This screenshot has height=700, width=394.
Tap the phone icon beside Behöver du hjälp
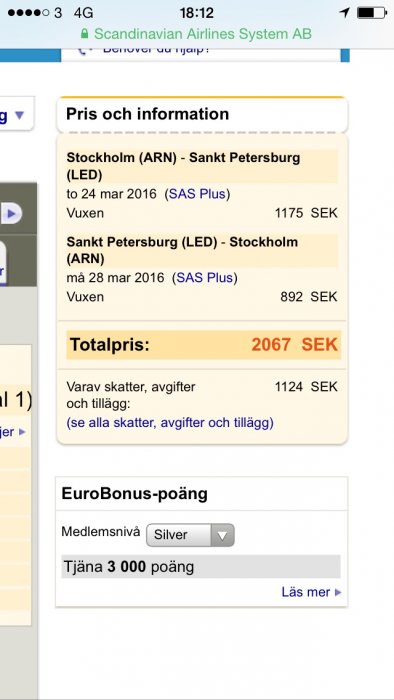(x=84, y=50)
